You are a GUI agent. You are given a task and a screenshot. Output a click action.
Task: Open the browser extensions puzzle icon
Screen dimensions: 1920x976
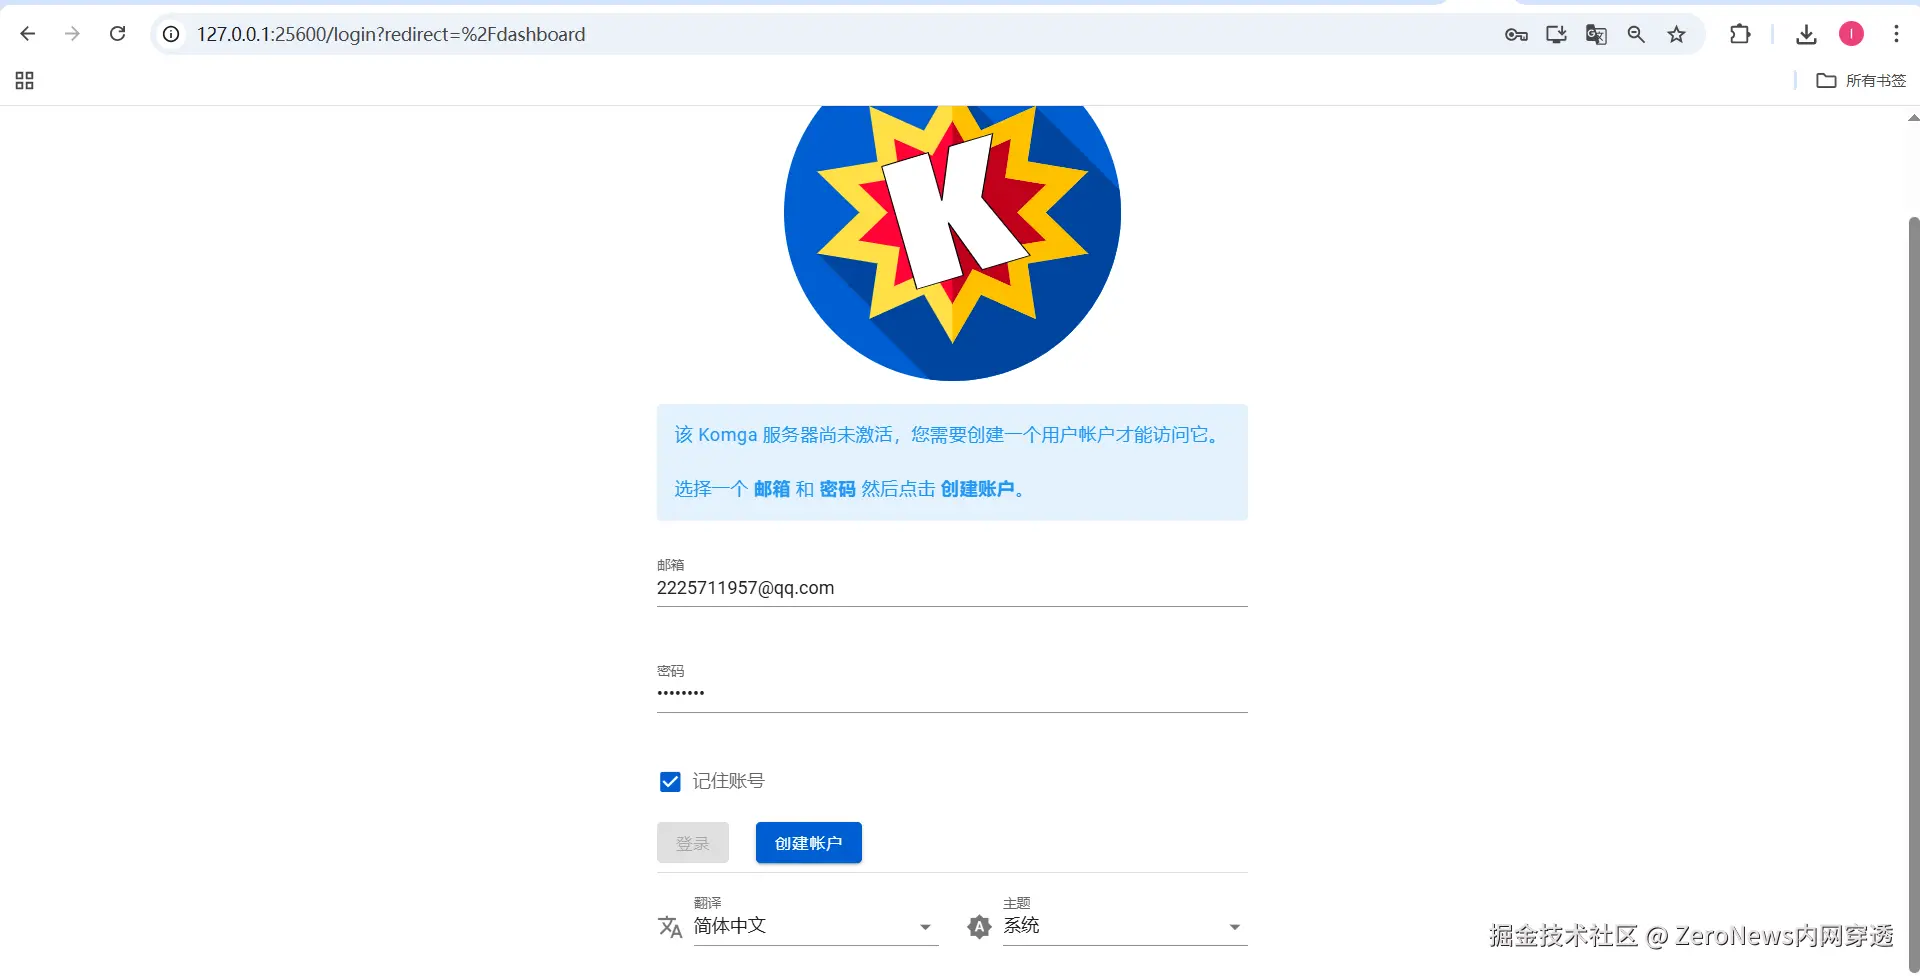point(1740,34)
